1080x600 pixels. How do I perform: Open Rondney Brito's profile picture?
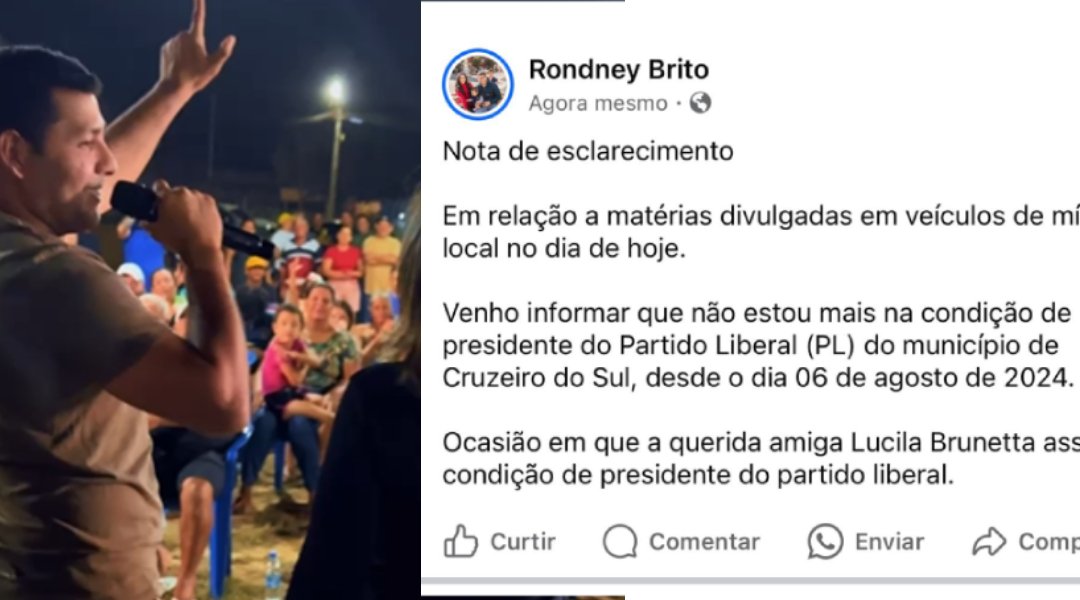click(x=477, y=85)
